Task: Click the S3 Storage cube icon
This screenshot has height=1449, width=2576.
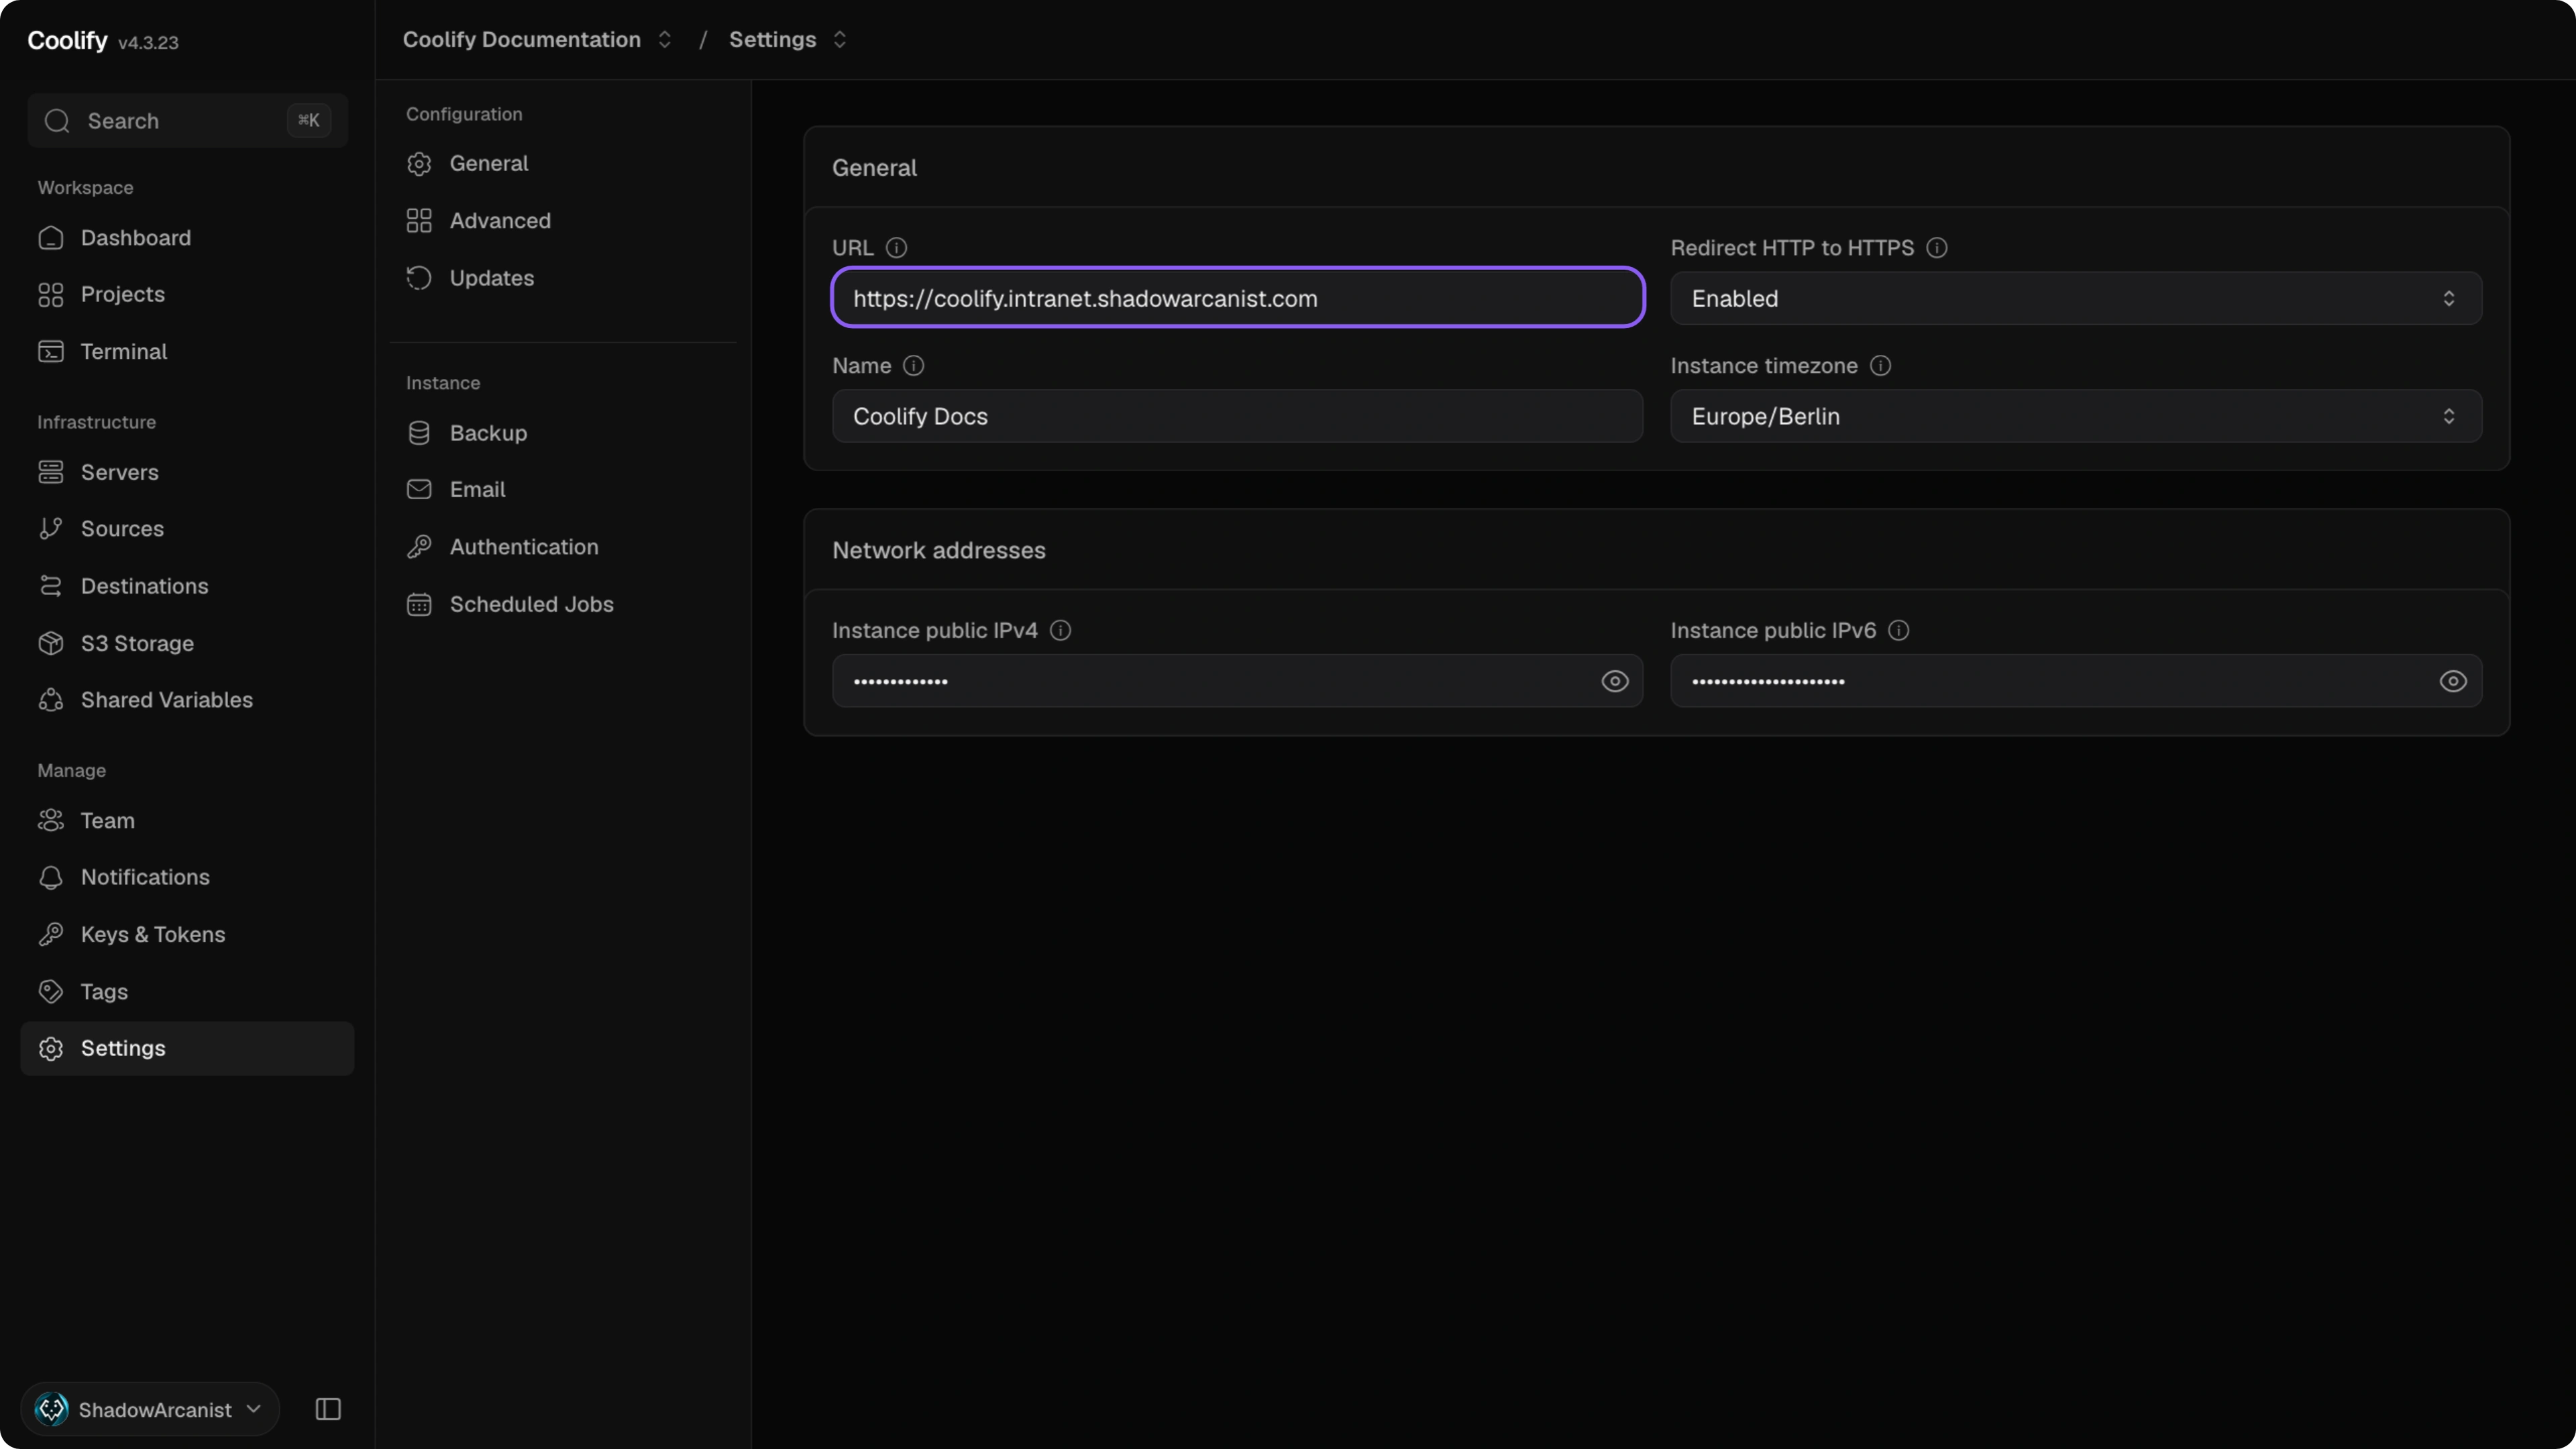Action: coord(51,644)
